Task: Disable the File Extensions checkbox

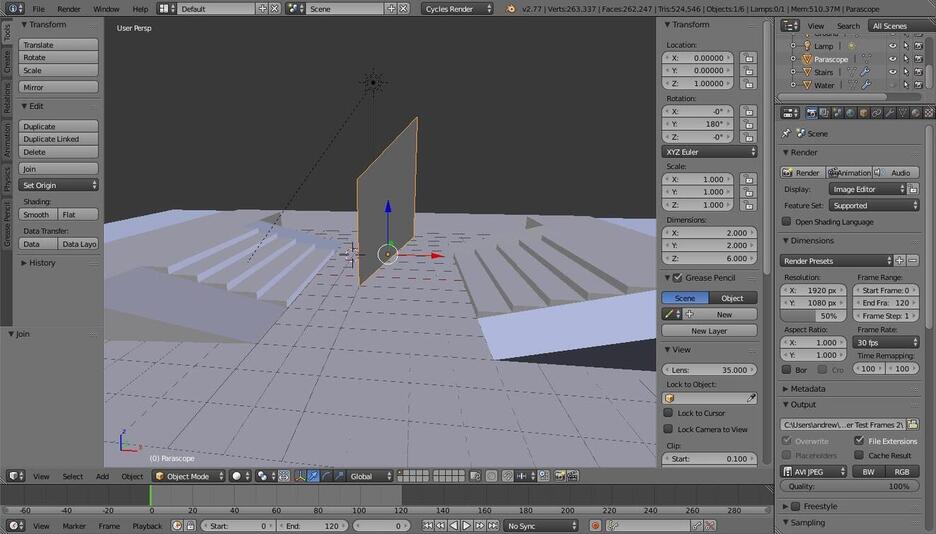Action: tap(859, 440)
